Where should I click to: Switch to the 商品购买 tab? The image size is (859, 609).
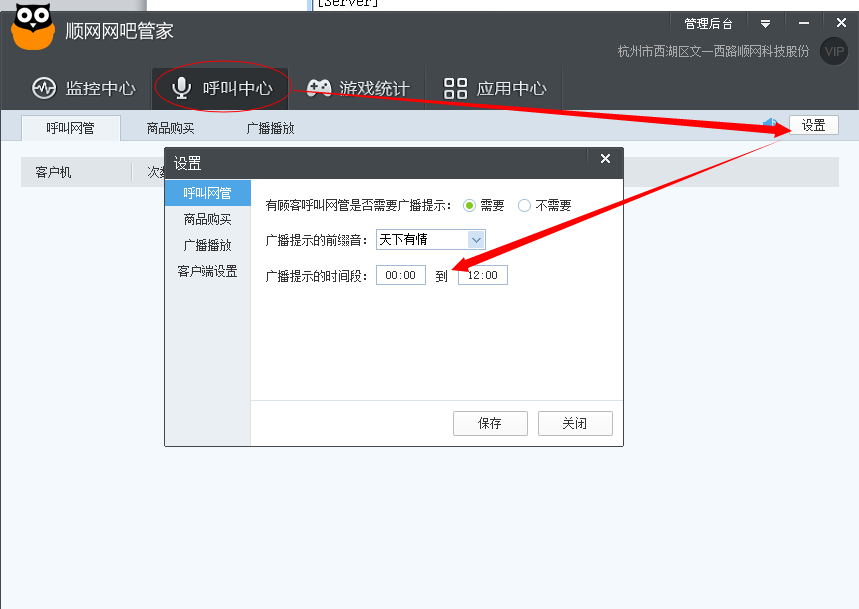(170, 128)
